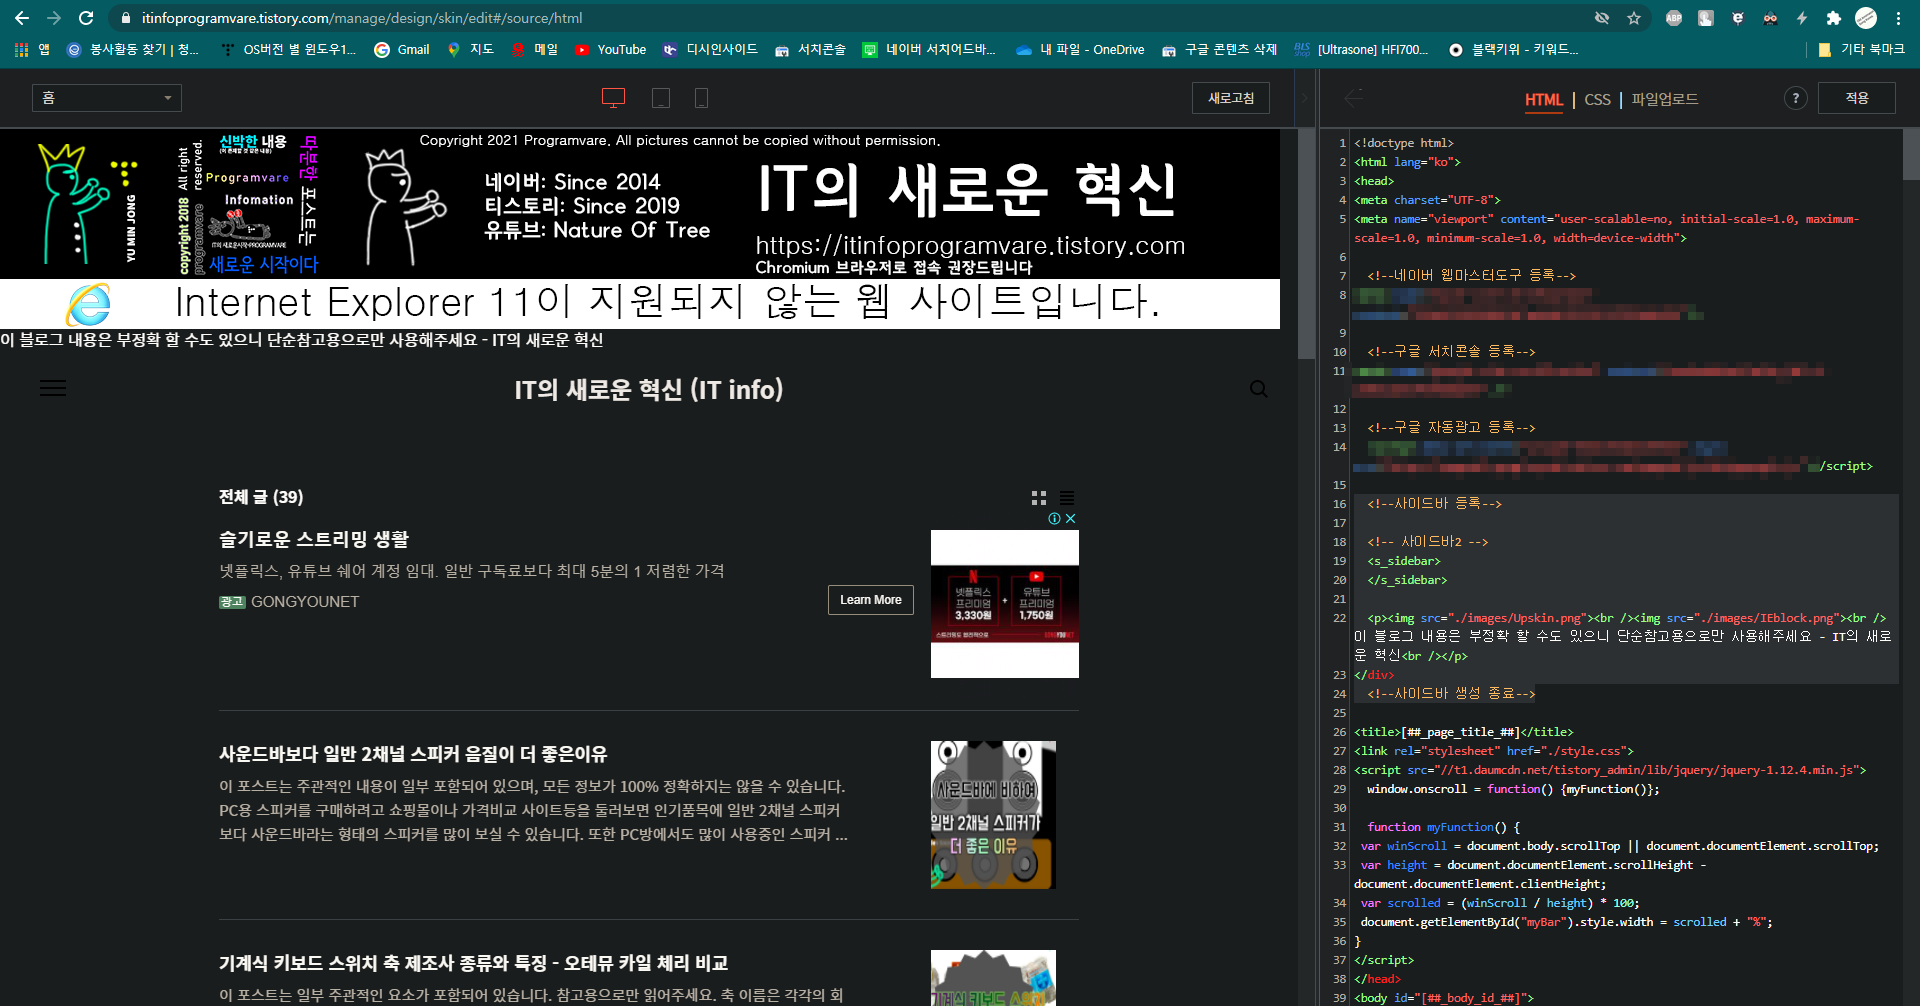The image size is (1920, 1006).
Task: Open the ad title 슬기로운 스트리밍 생활
Action: tap(314, 539)
